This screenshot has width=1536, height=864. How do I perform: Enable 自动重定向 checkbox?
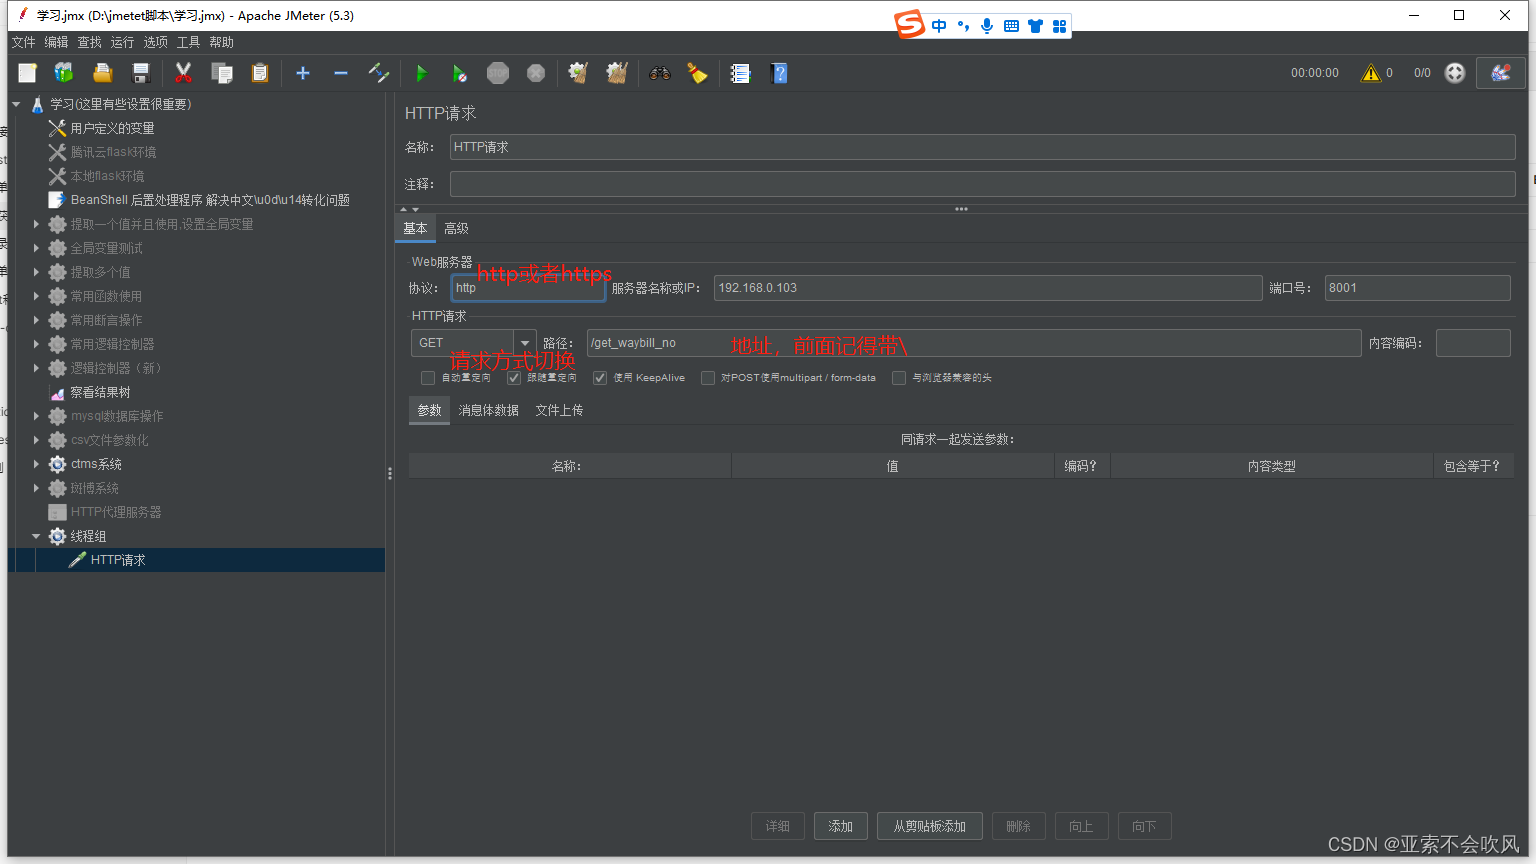pos(428,378)
